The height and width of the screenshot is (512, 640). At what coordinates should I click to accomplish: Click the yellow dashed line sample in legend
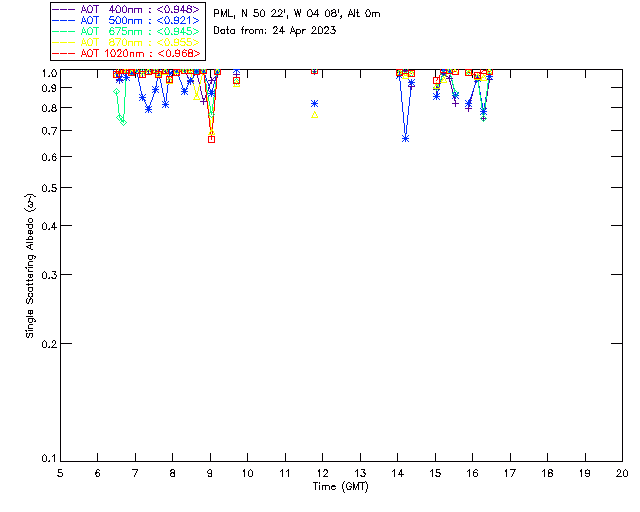[64, 43]
